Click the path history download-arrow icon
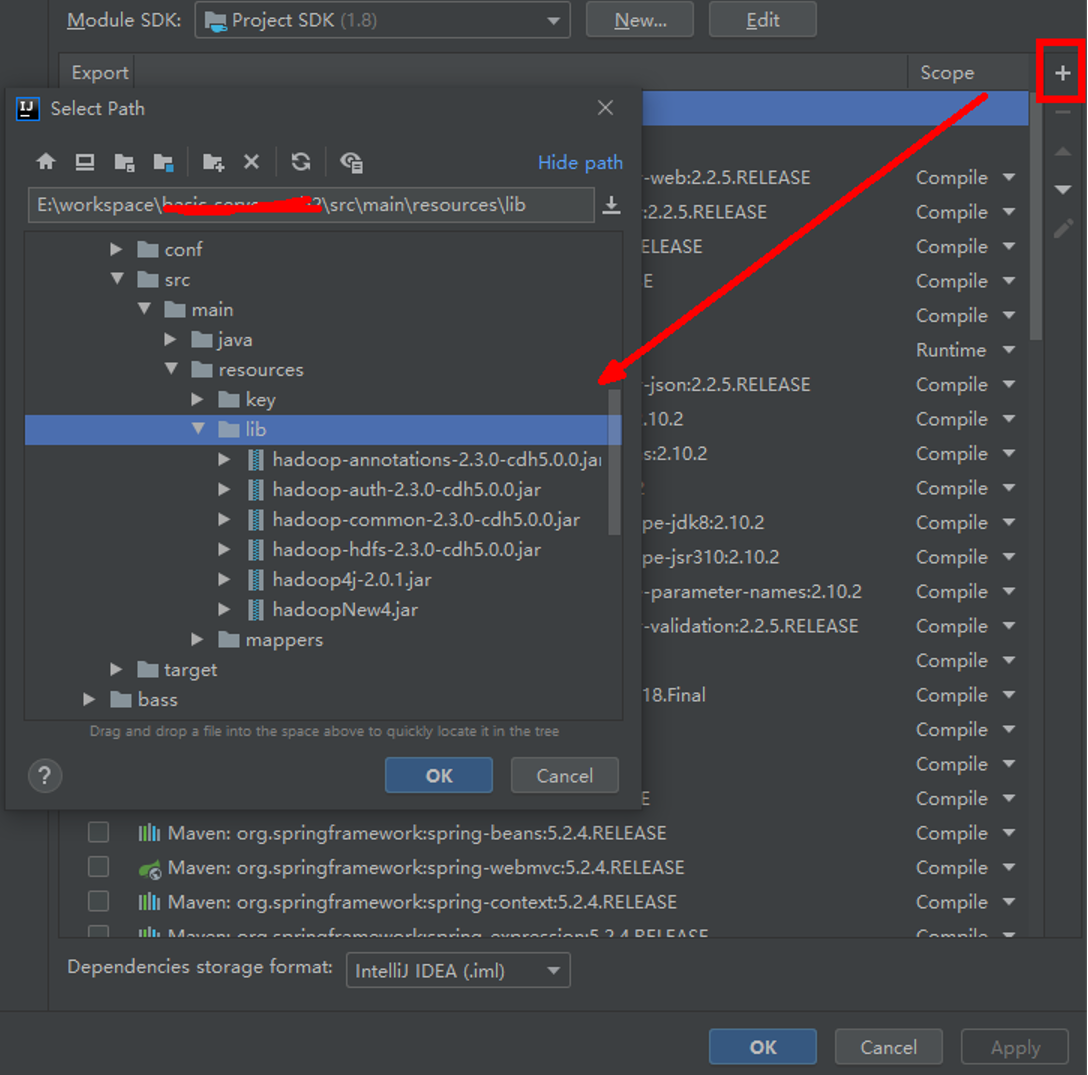 coord(611,205)
